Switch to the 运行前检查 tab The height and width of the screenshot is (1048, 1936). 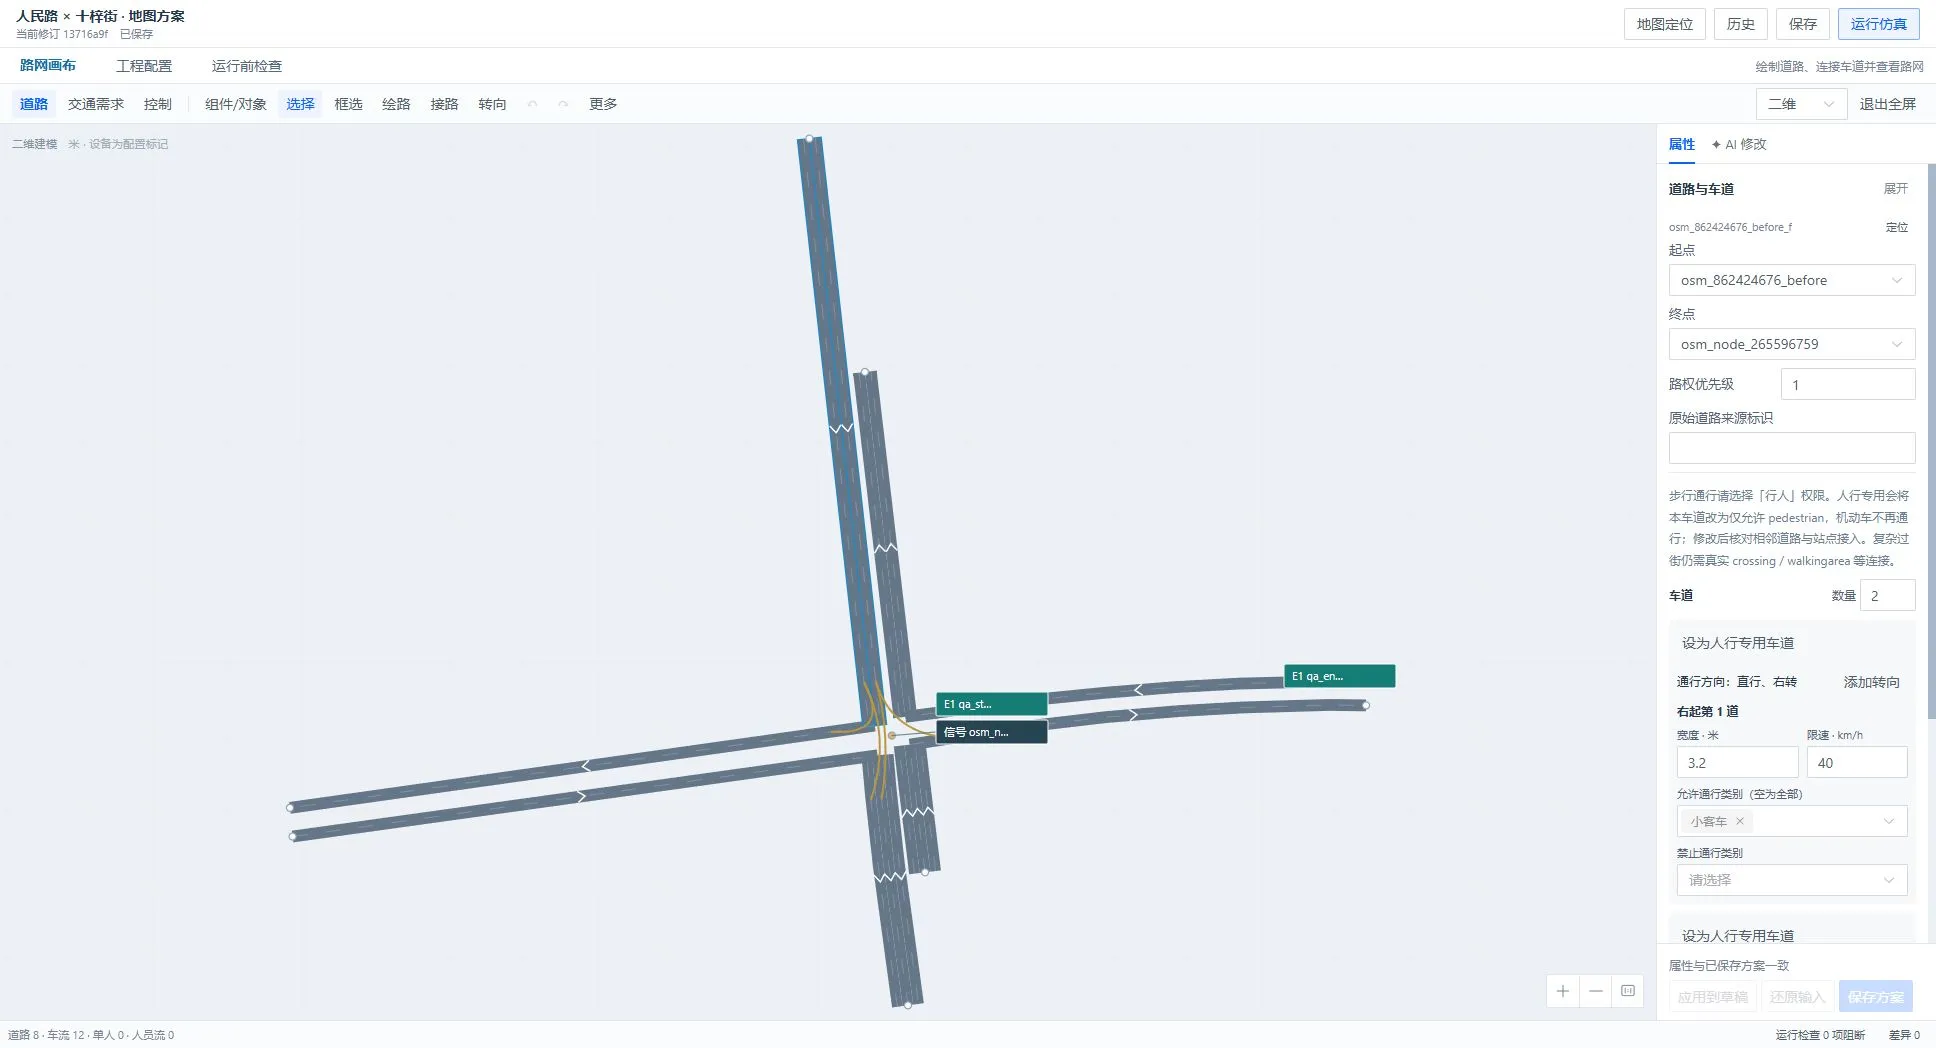[247, 66]
